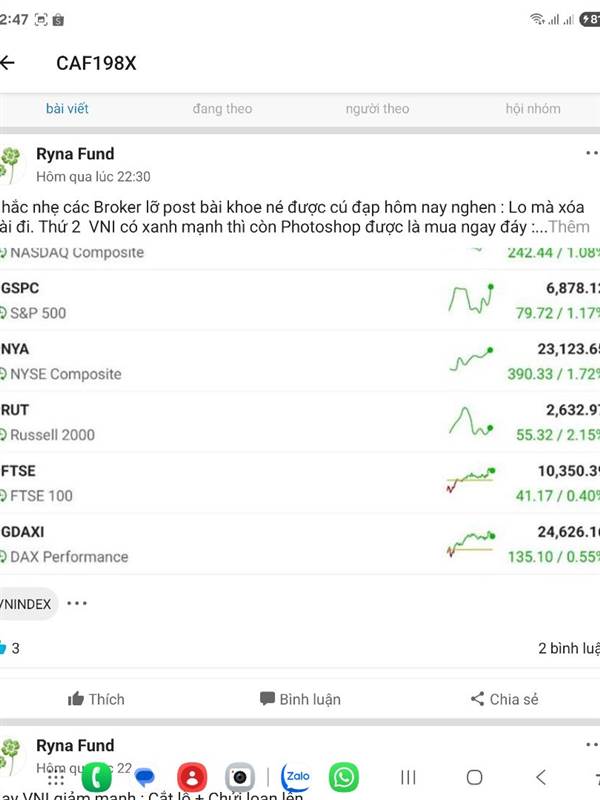Open the Contacts app in the dock
Image resolution: width=600 pixels, height=800 pixels.
pos(192,777)
